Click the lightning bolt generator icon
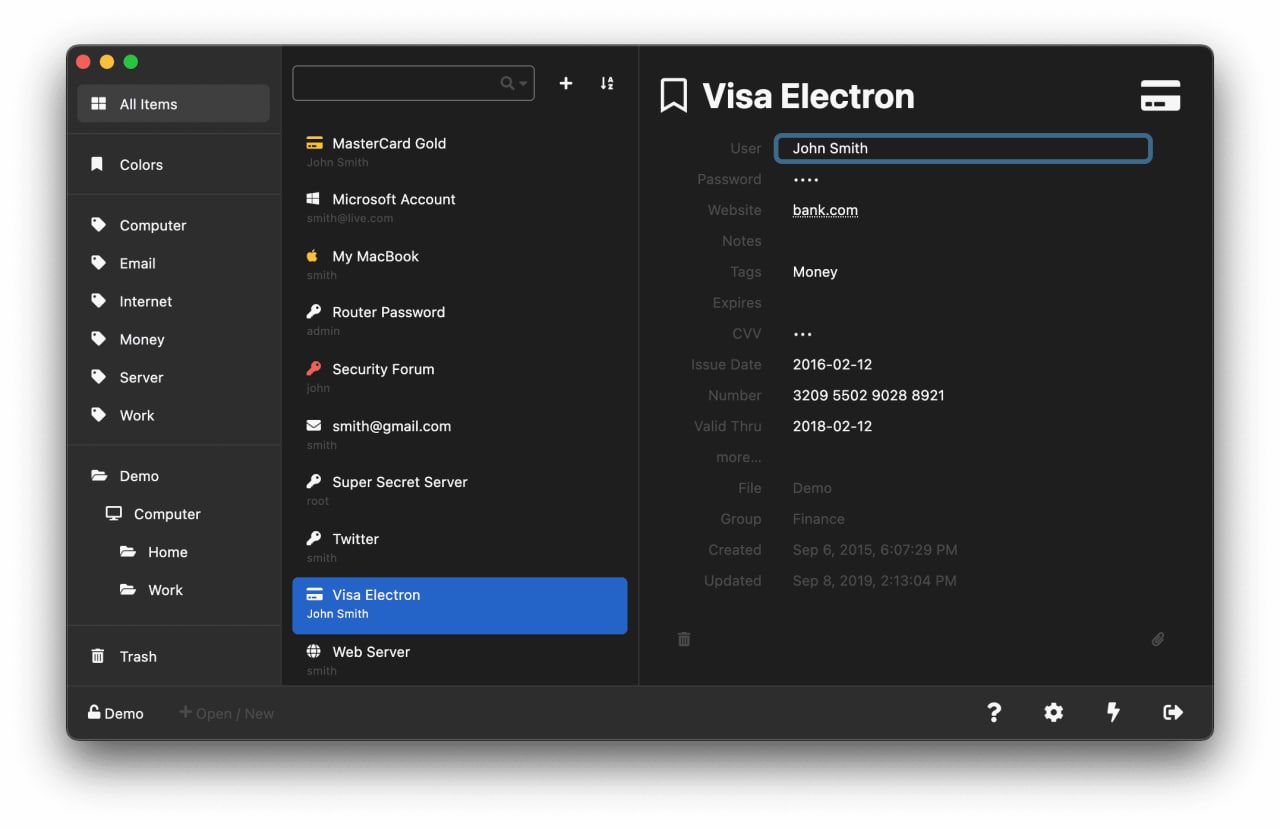 (x=1113, y=712)
